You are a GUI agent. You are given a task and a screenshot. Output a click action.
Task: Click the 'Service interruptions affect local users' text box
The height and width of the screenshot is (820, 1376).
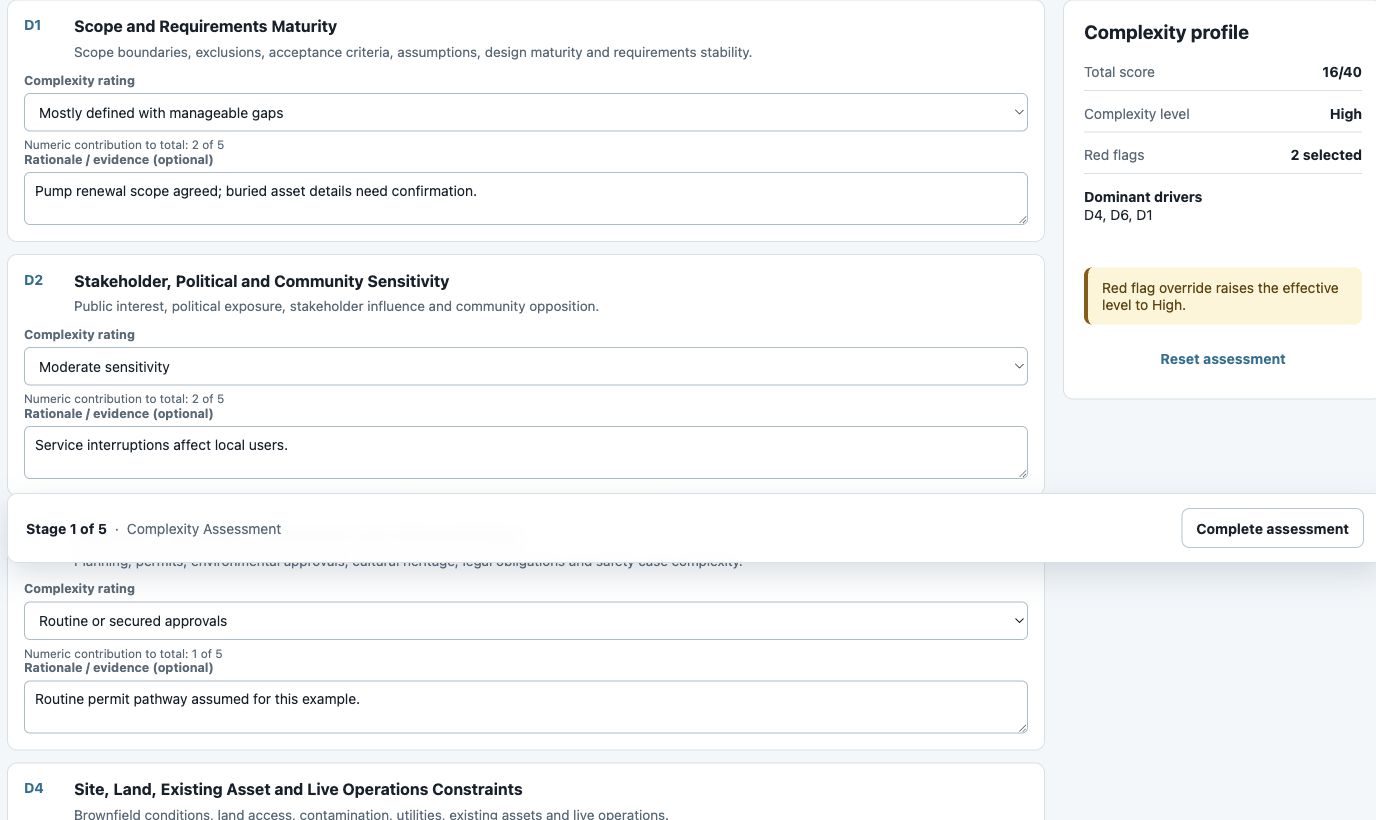(525, 453)
